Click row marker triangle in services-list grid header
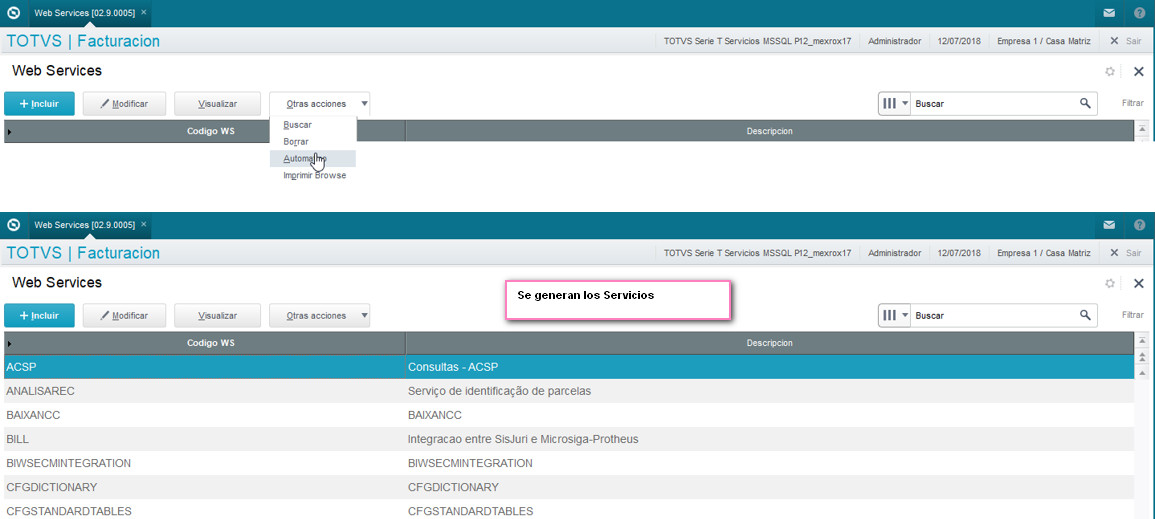This screenshot has width=1155, height=519. point(9,344)
